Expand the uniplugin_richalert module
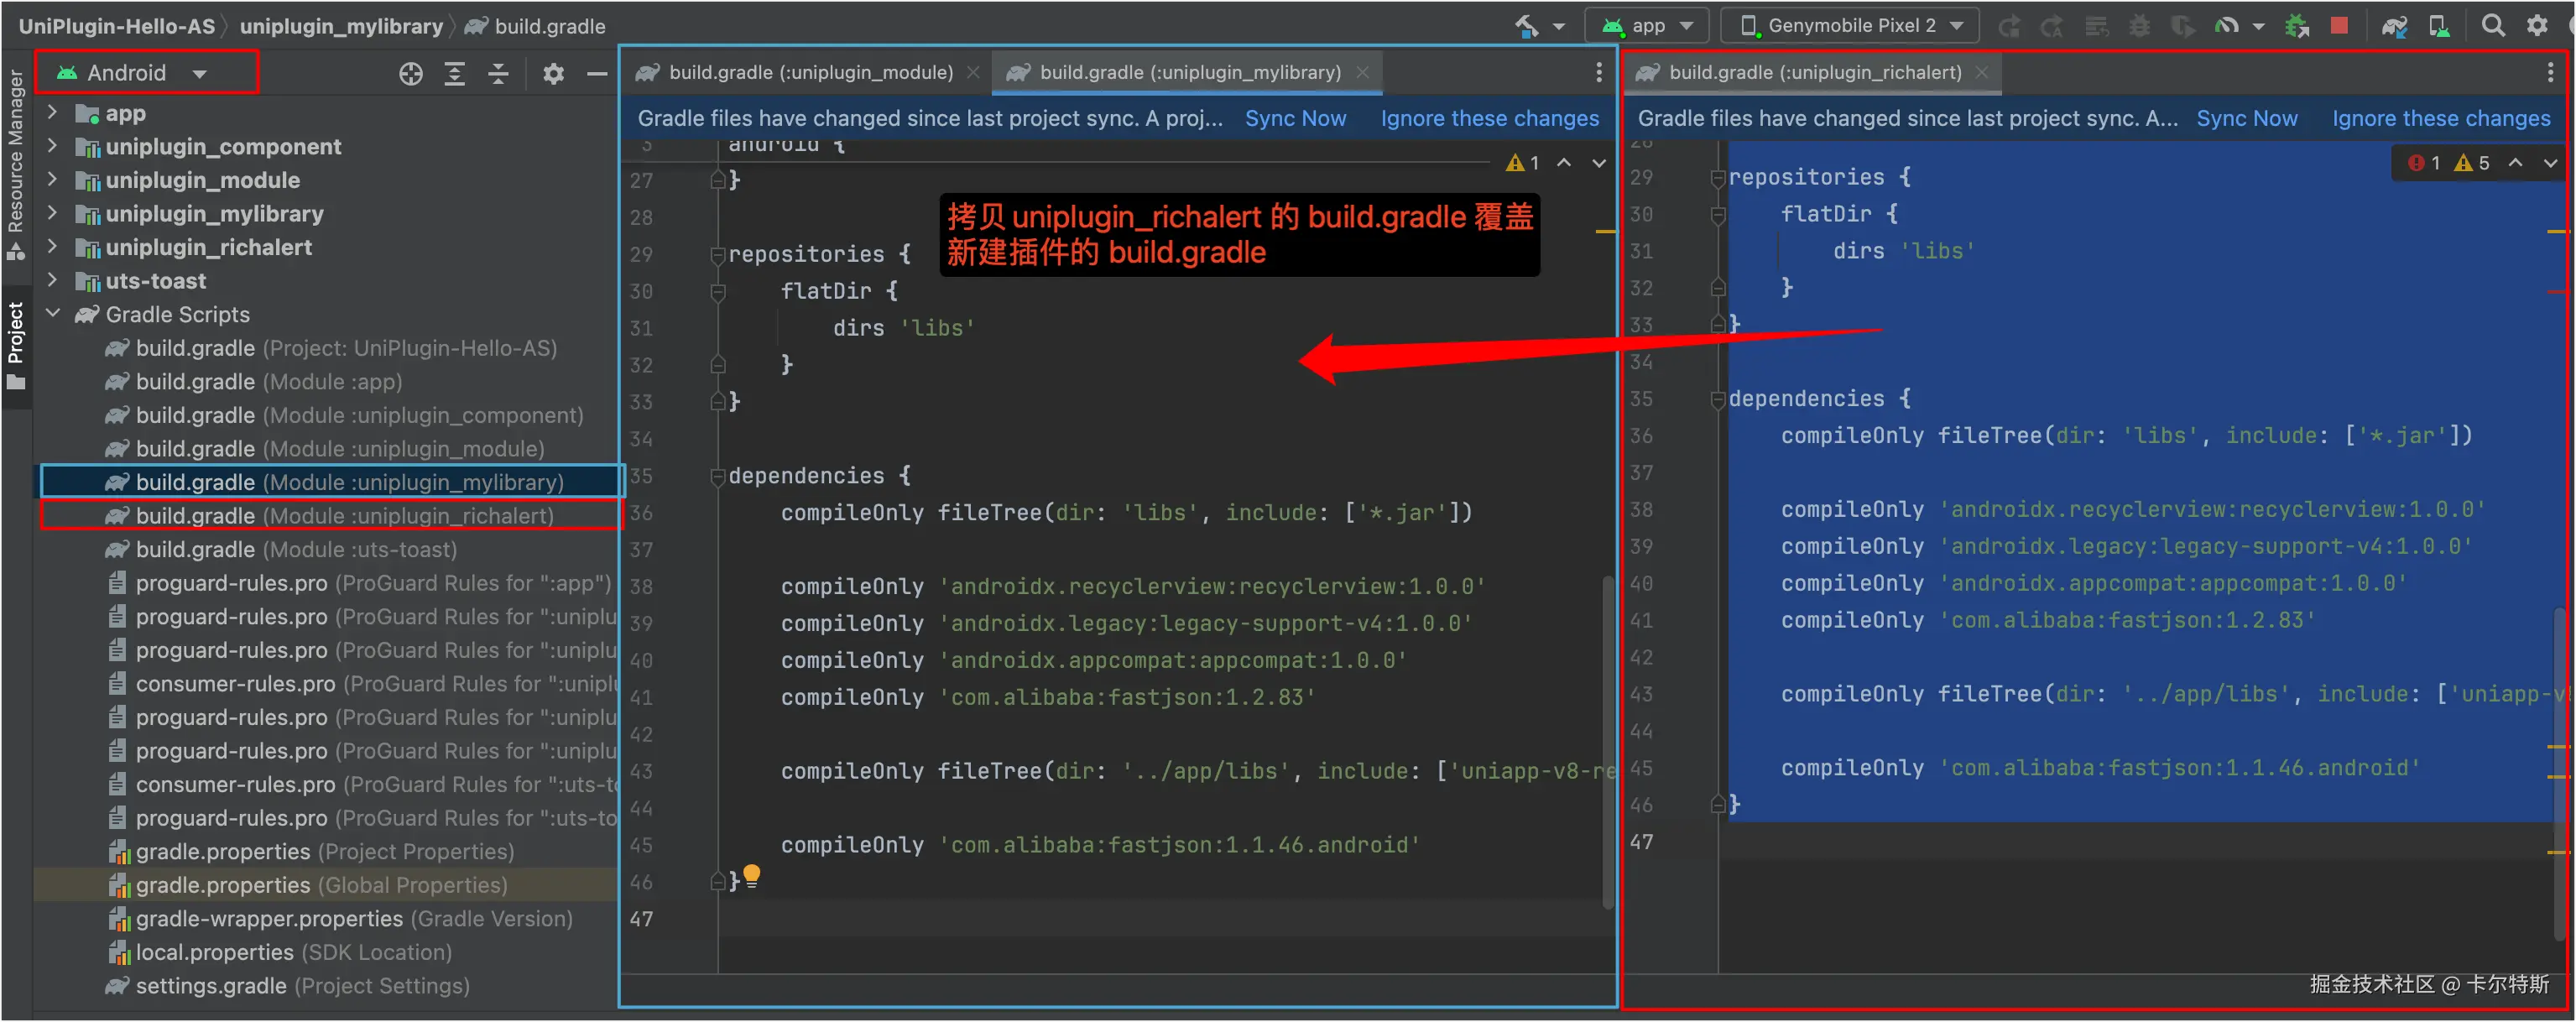 pos(52,247)
